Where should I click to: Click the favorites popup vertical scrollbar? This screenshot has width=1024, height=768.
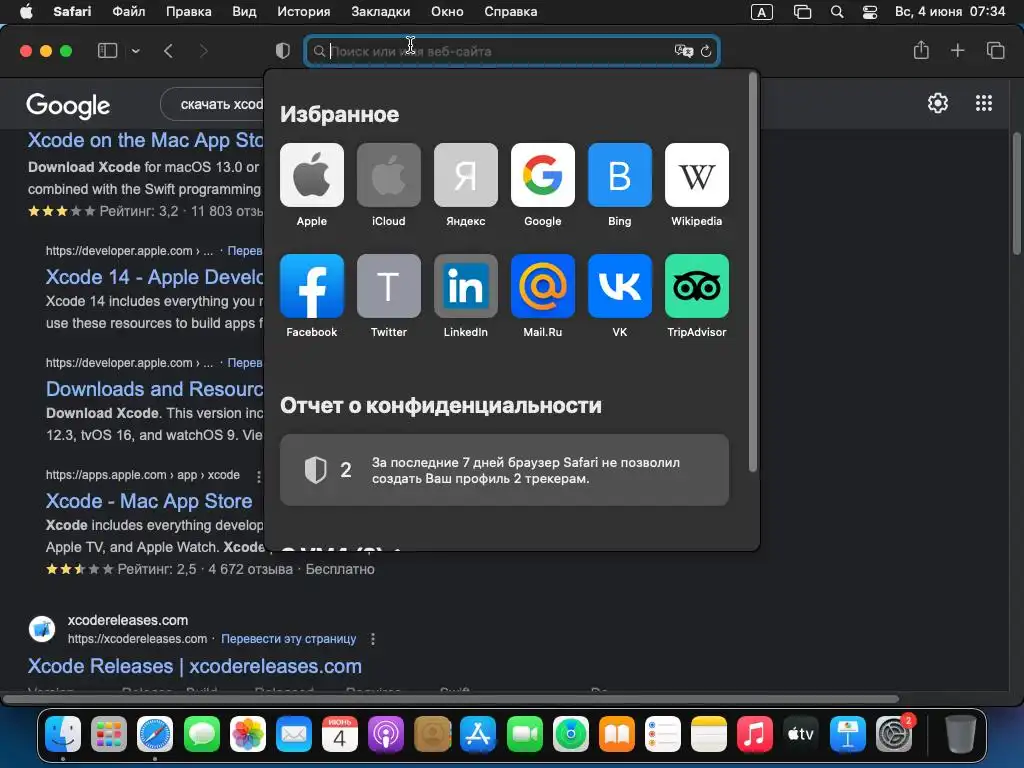752,272
